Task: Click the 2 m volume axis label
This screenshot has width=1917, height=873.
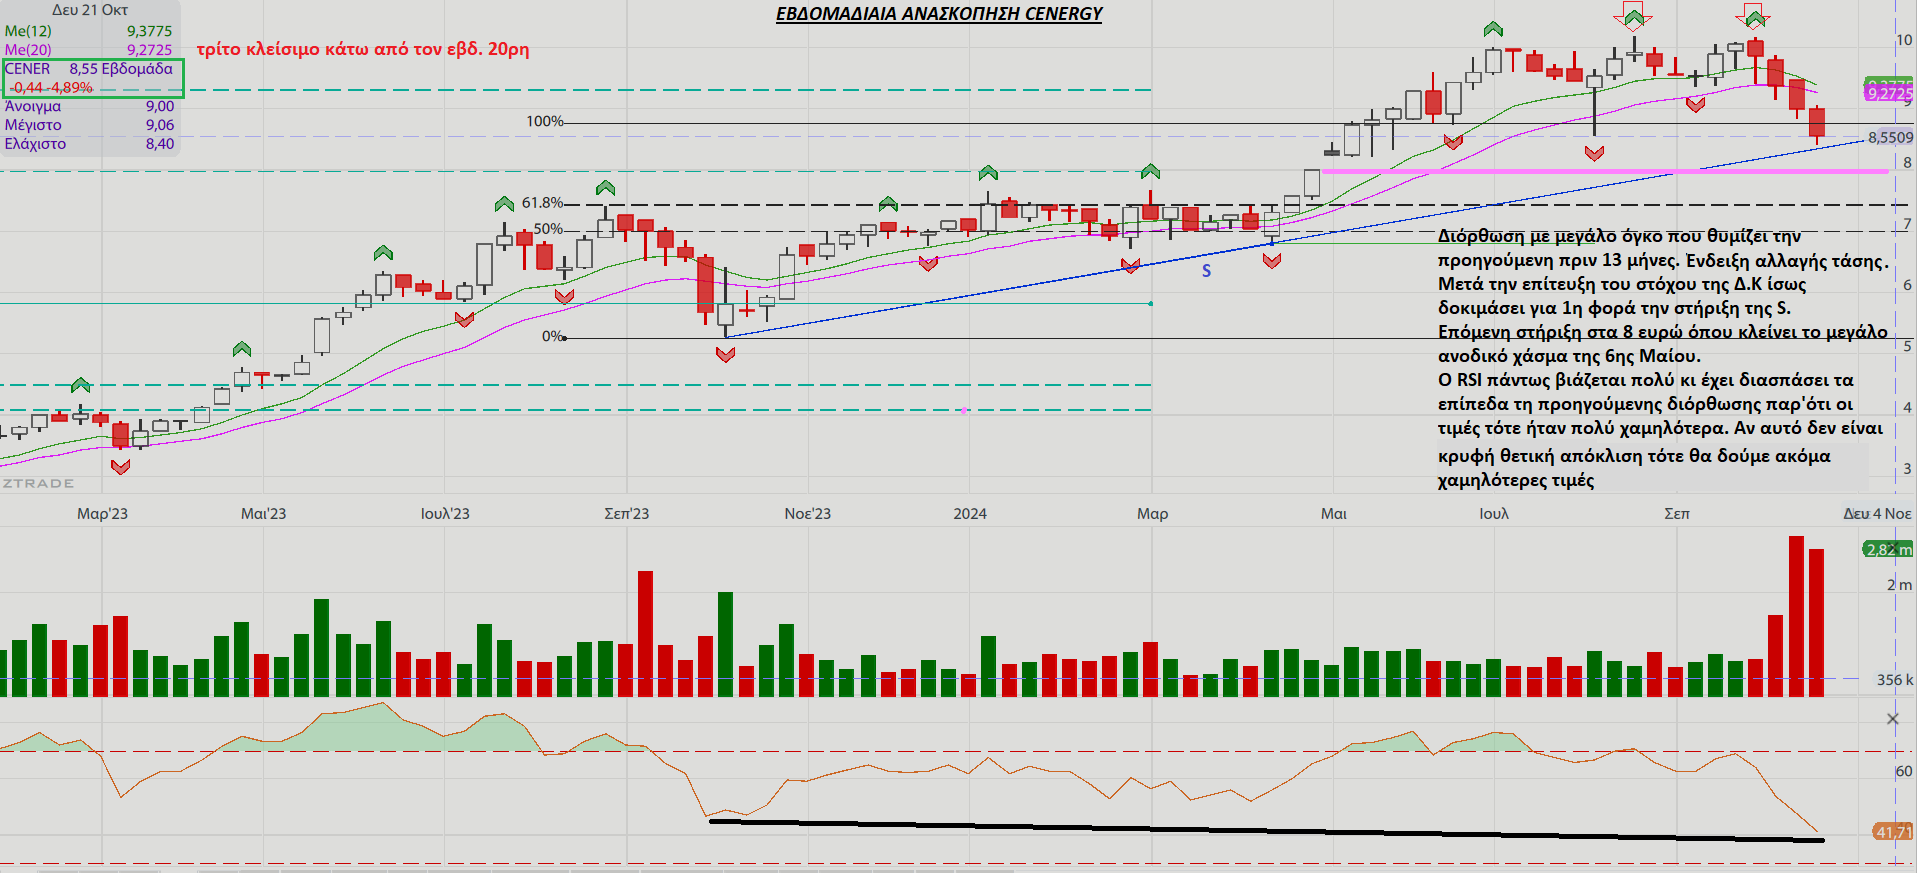Action: (1899, 585)
